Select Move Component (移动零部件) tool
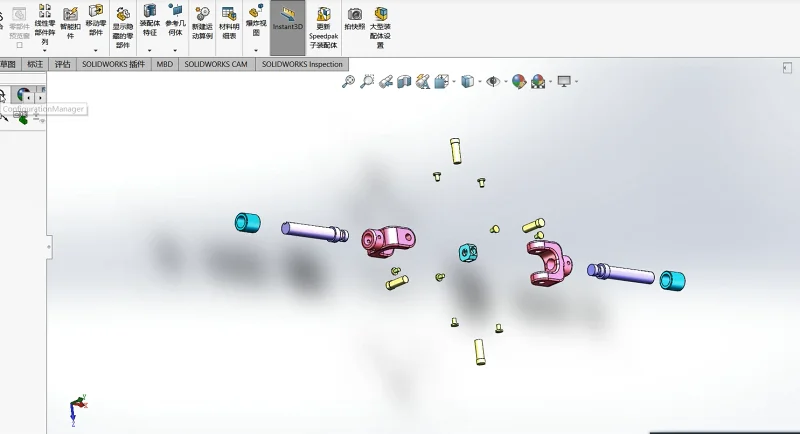Viewport: 800px width, 434px height. point(95,20)
